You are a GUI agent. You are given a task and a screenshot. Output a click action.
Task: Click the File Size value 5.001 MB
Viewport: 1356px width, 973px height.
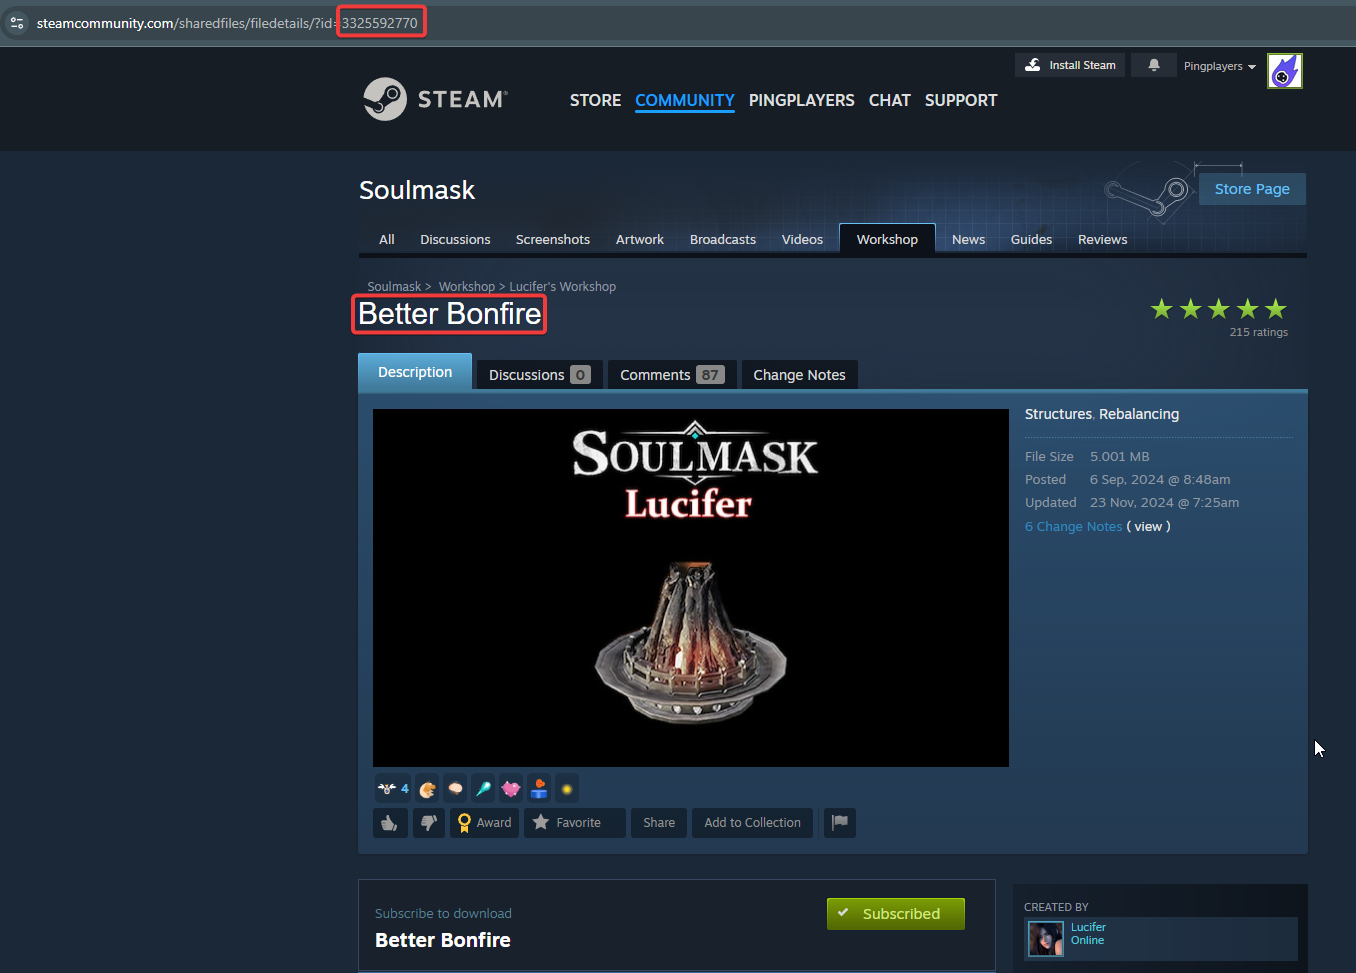coord(1120,456)
